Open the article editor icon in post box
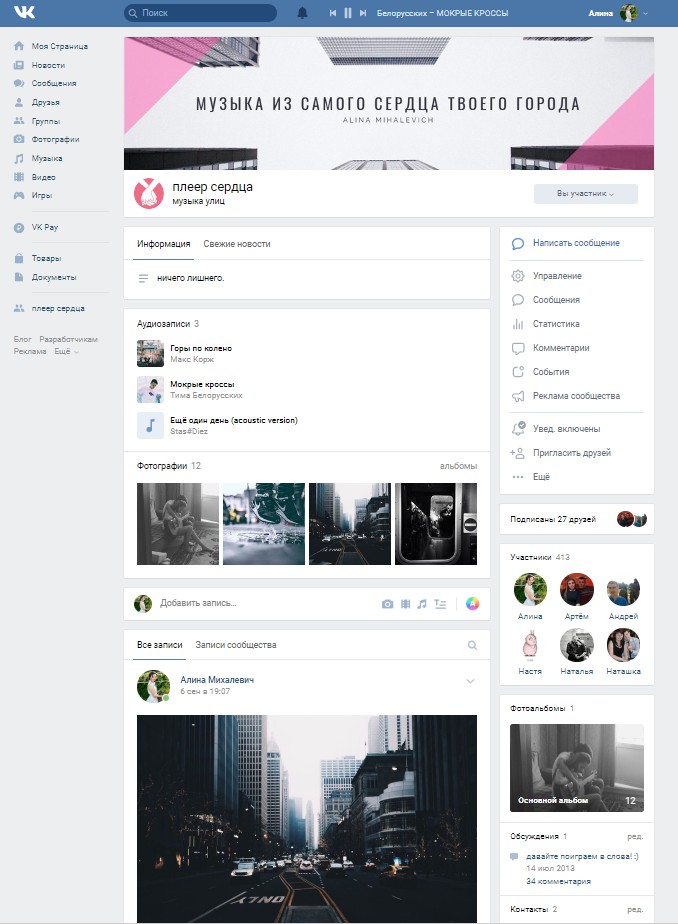678x924 pixels. [440, 603]
